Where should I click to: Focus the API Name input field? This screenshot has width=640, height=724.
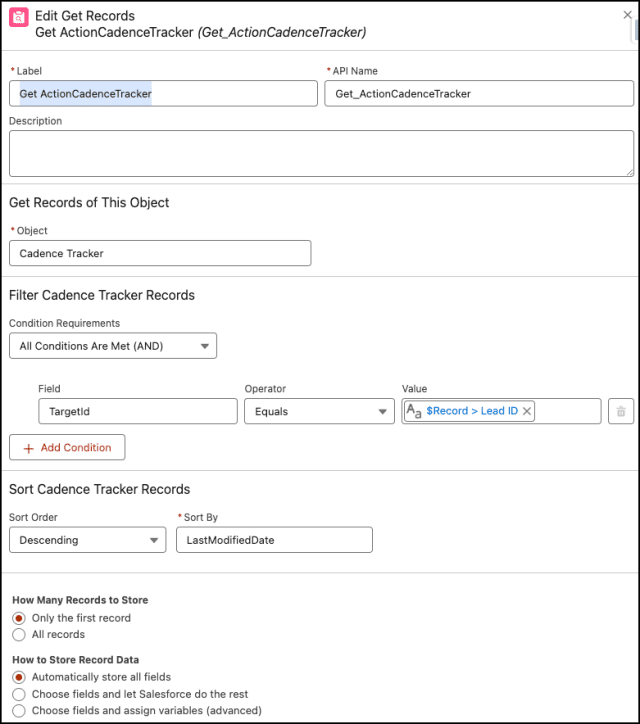[479, 93]
